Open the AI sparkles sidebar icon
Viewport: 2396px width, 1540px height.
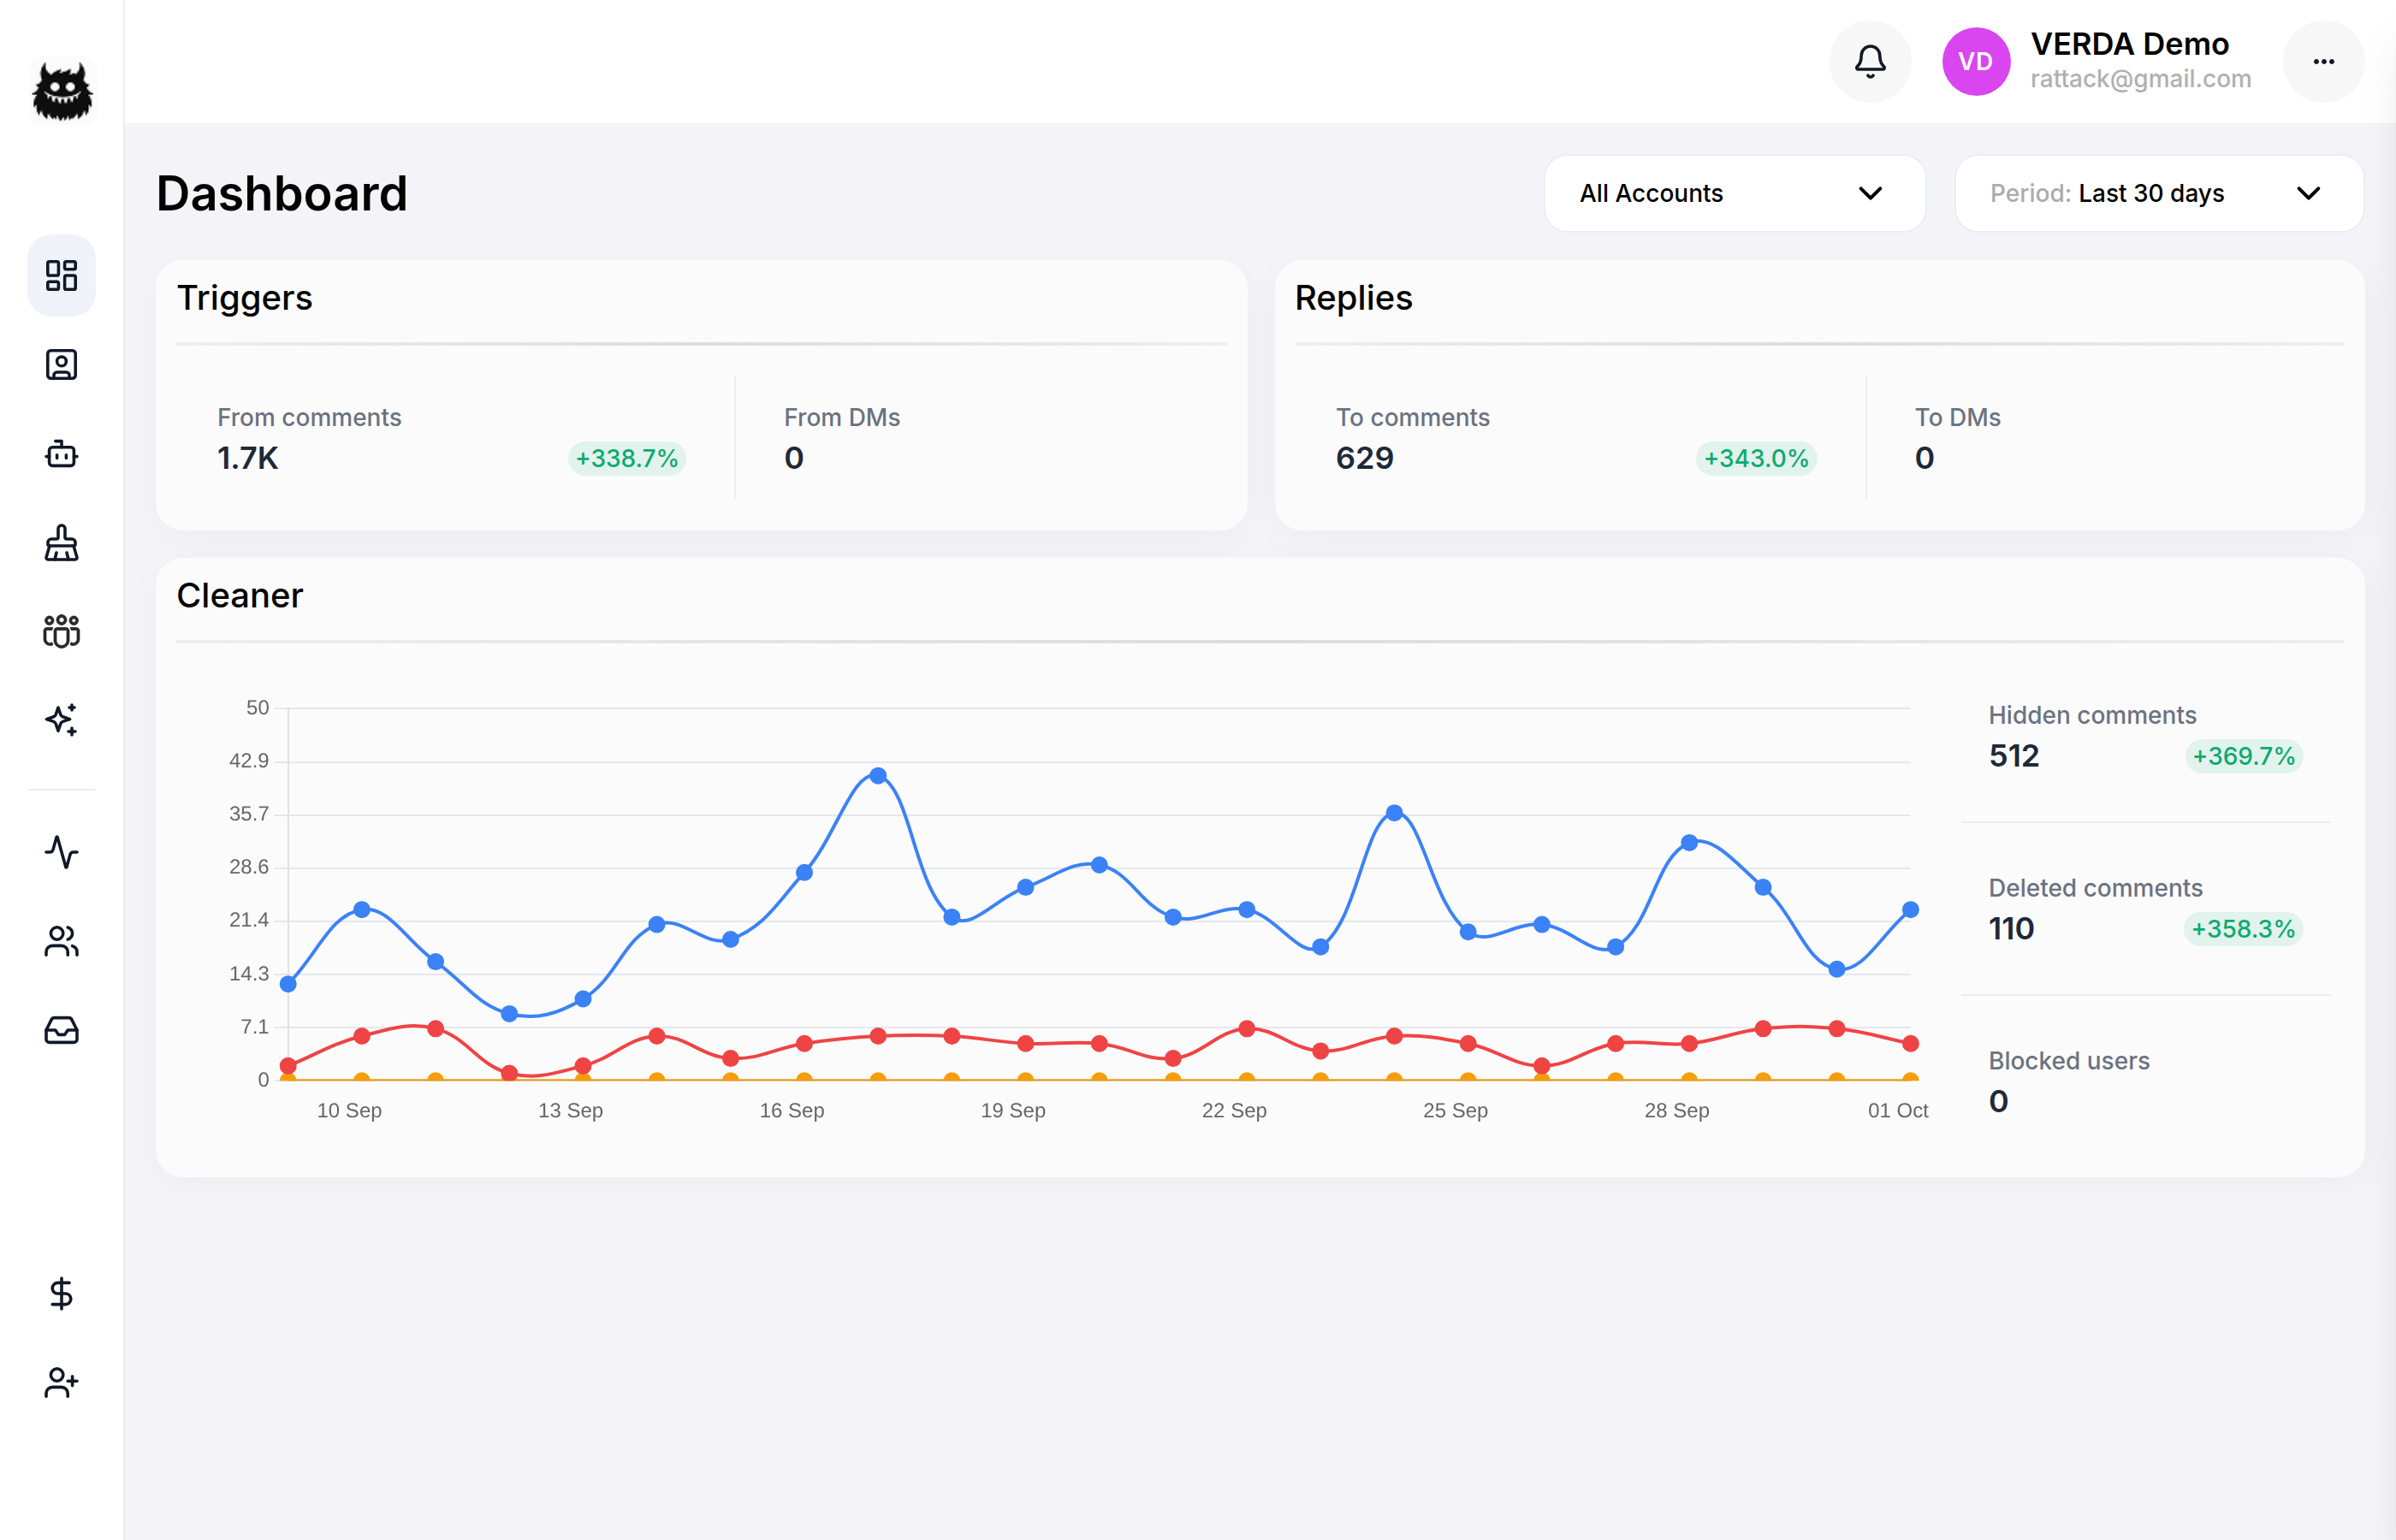click(62, 720)
